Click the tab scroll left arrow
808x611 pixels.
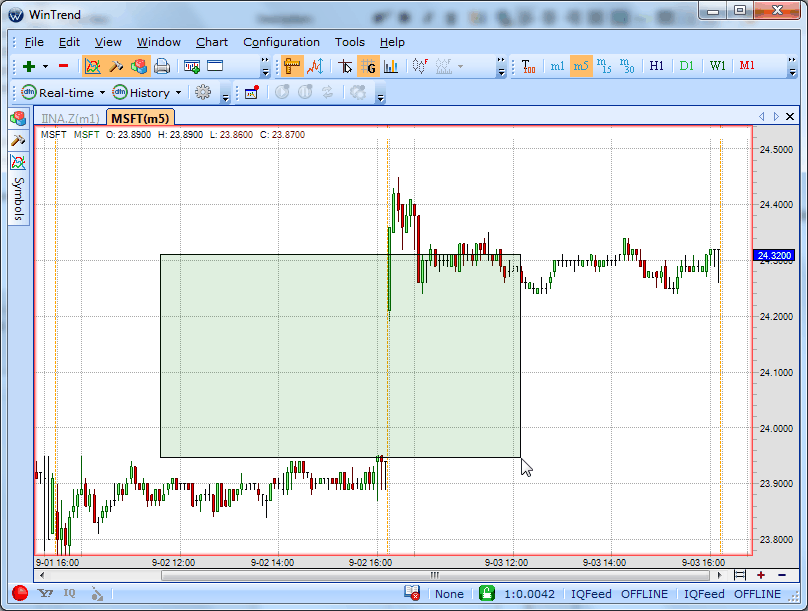coord(762,117)
